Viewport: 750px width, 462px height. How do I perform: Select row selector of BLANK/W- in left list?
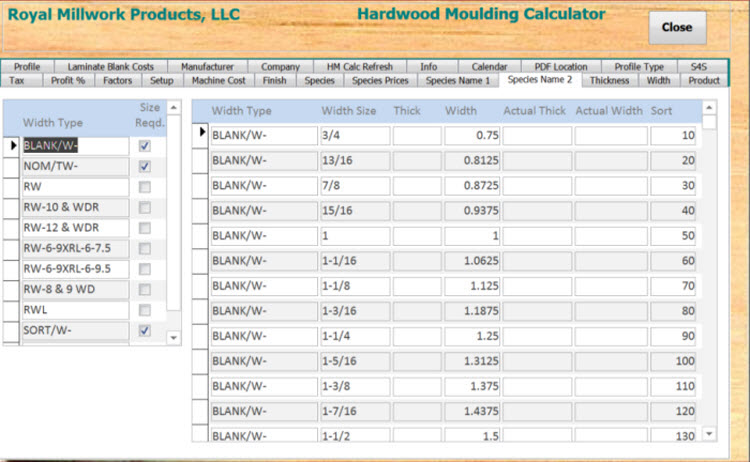pyautogui.click(x=11, y=145)
